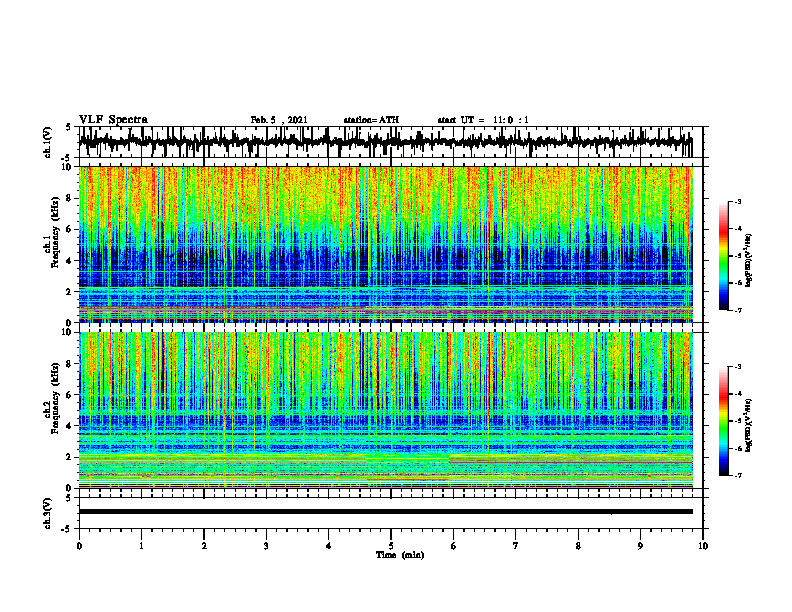Click the ch.2 spectrogram color scale bar

tap(723, 421)
